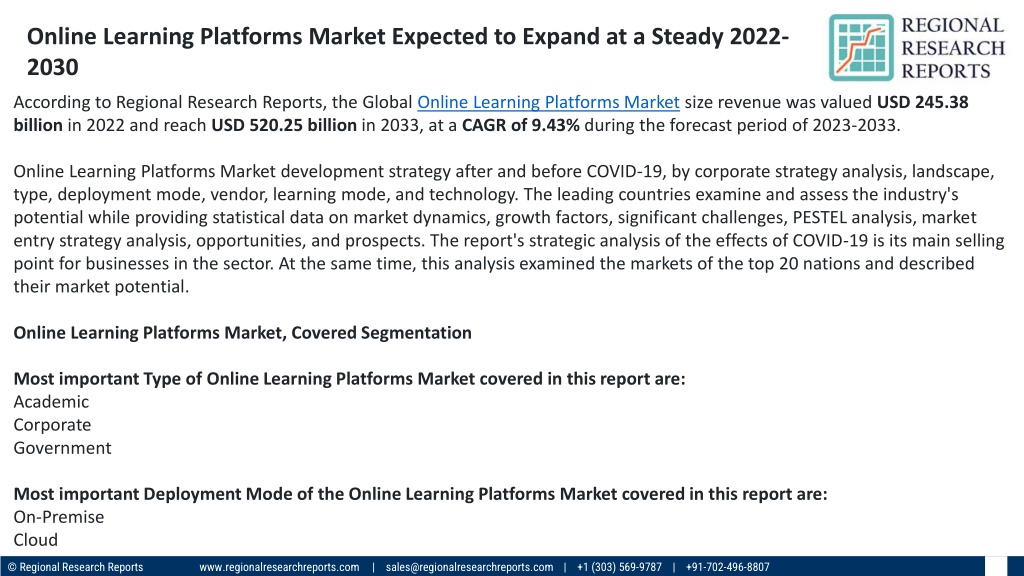
Task: Click the © Regional Research Reports footer text
Action: pyautogui.click(x=75, y=567)
